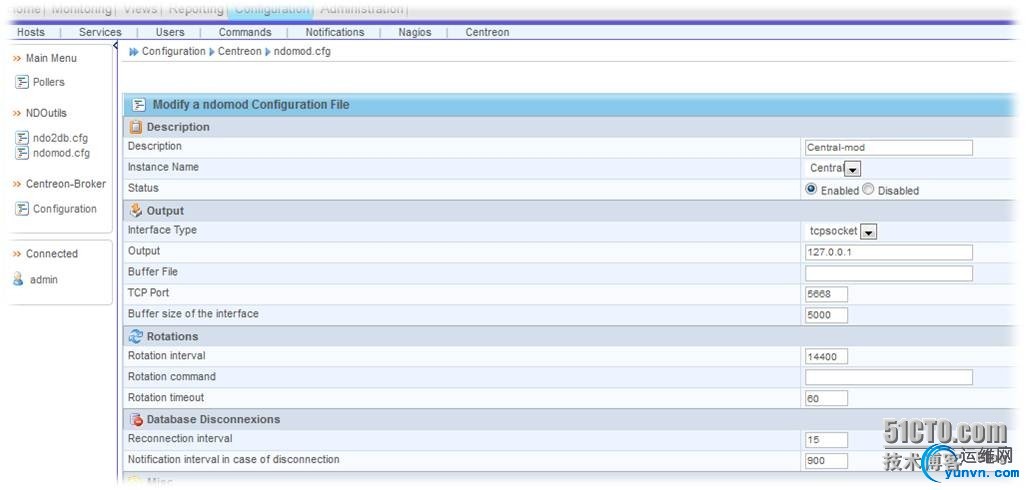Image resolution: width=1026 pixels, height=490 pixels.
Task: Click the Description section icon
Action: pyautogui.click(x=135, y=127)
